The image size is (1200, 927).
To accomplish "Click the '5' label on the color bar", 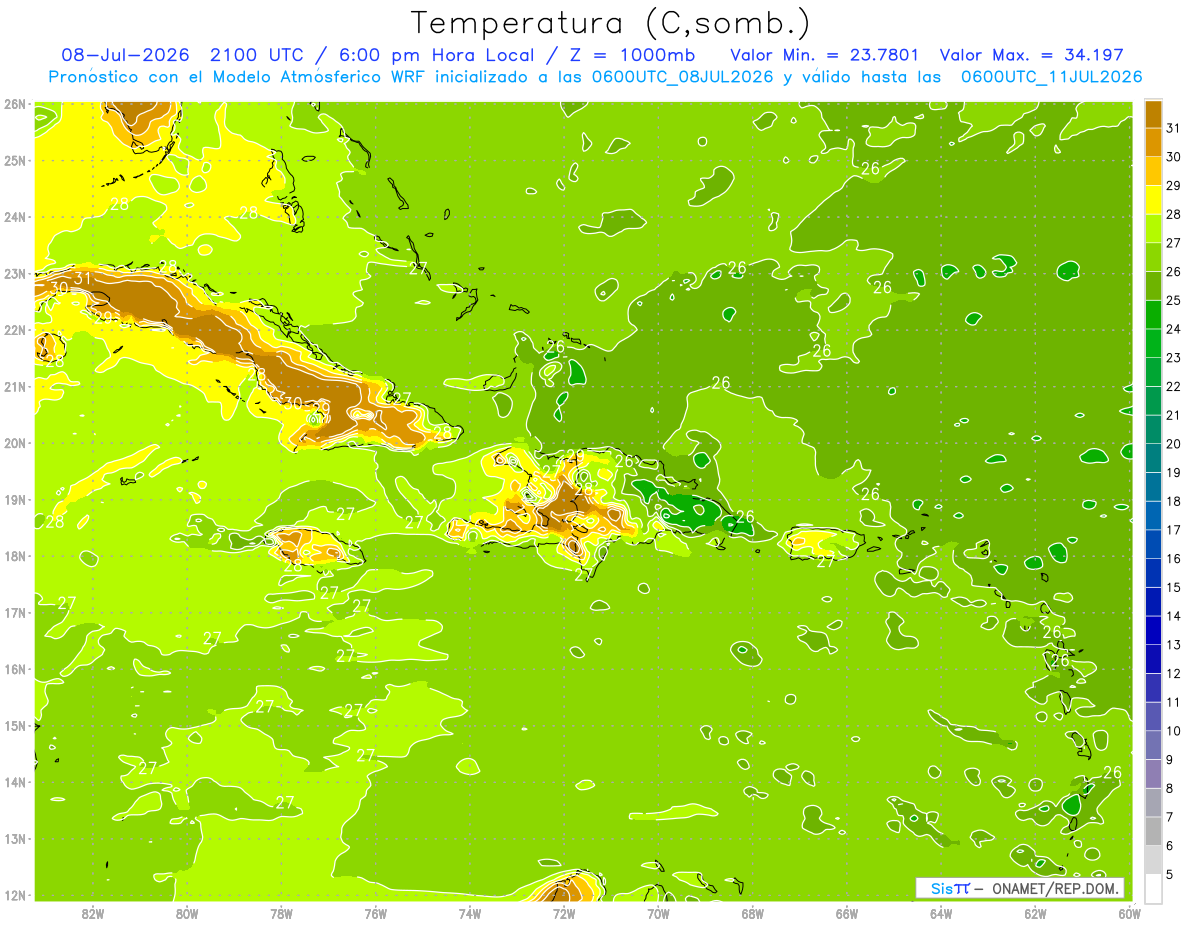I will [1170, 874].
